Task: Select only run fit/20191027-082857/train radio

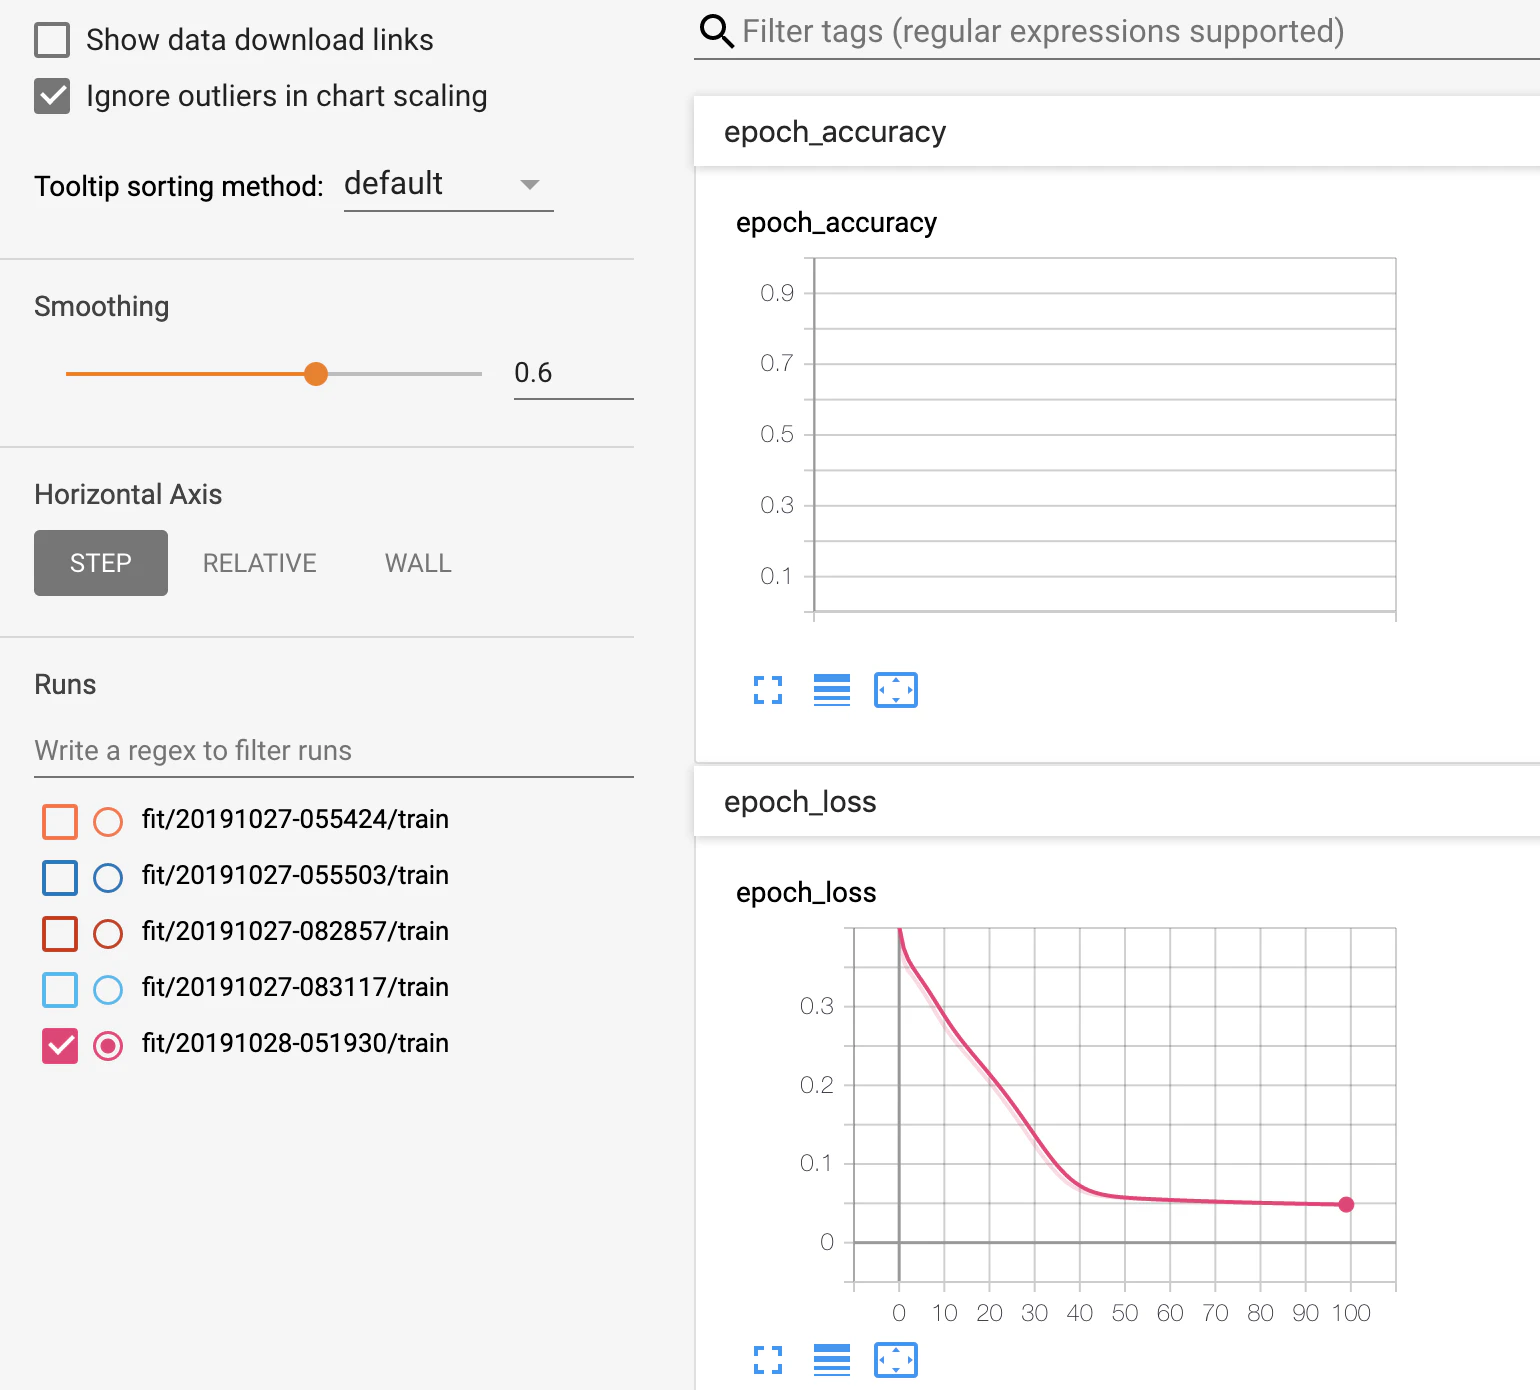Action: point(108,933)
